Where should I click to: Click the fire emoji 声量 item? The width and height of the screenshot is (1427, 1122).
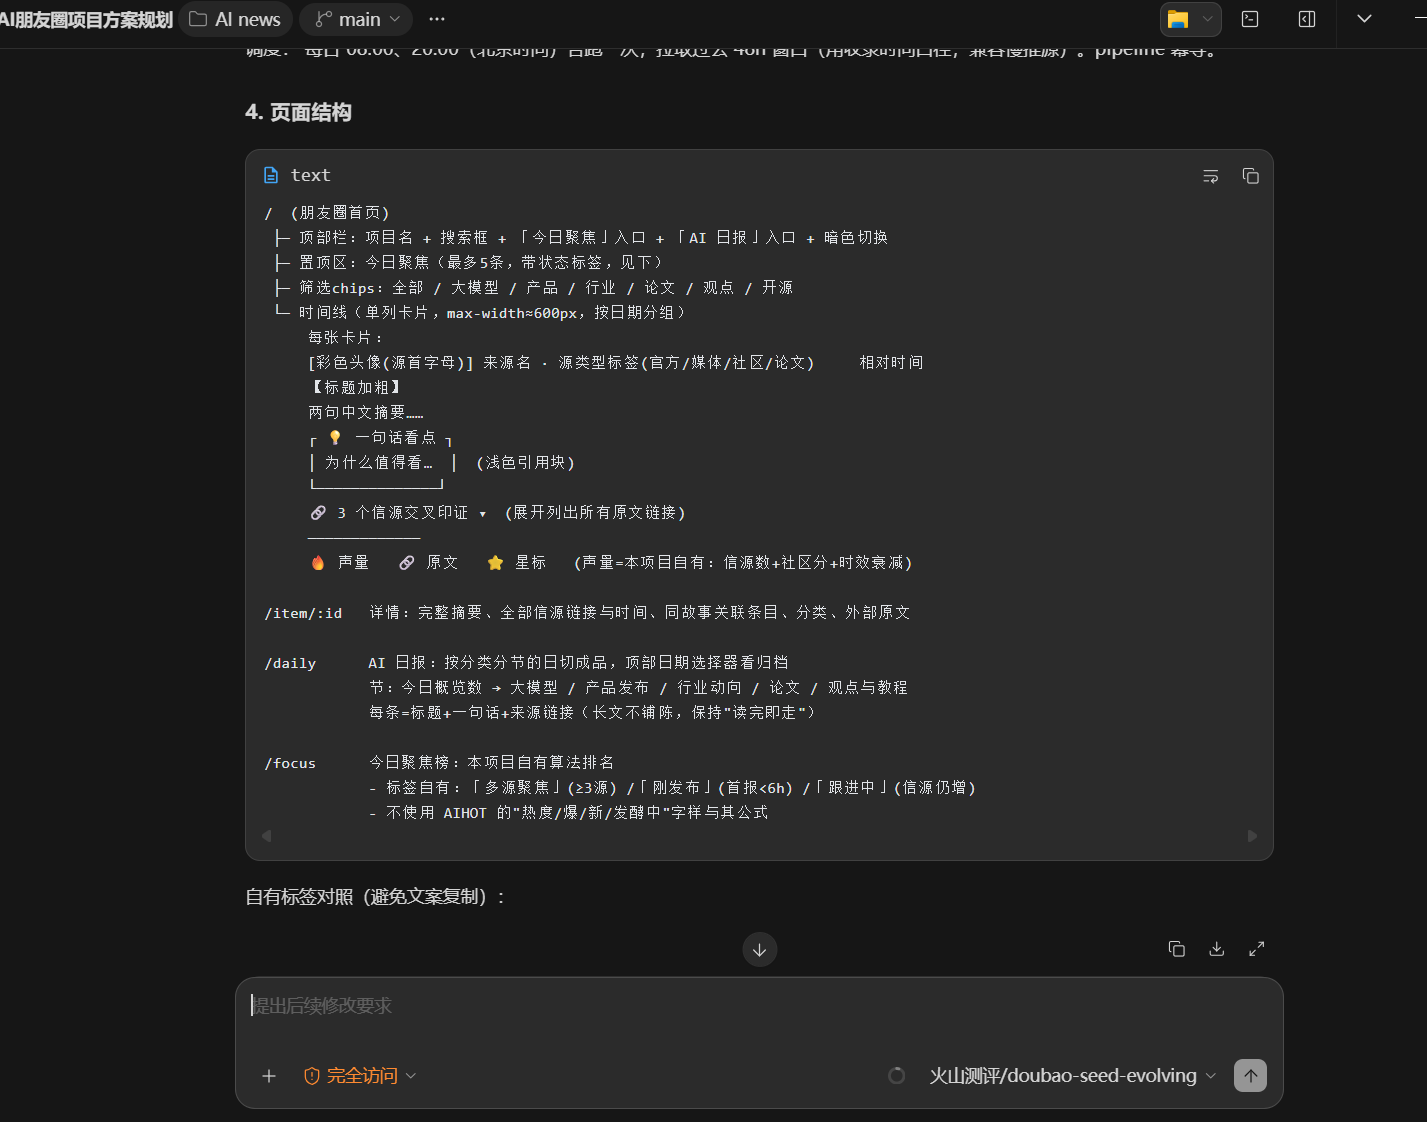coord(340,563)
